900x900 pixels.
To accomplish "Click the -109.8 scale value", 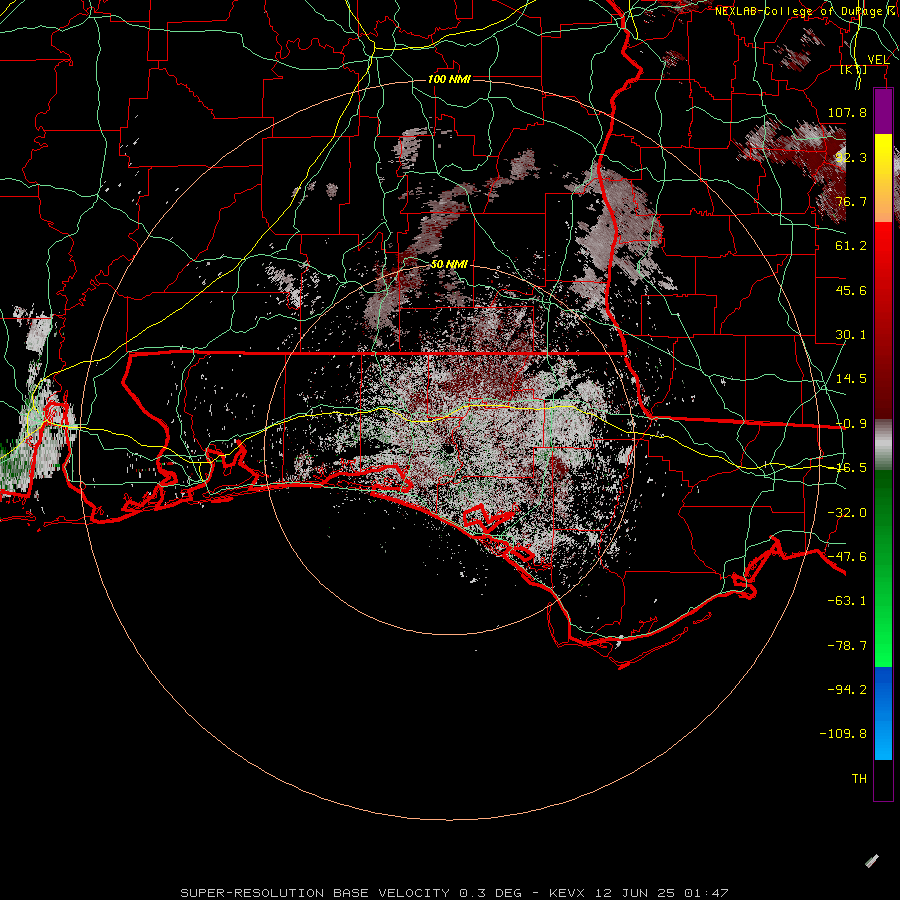I will [x=843, y=734].
